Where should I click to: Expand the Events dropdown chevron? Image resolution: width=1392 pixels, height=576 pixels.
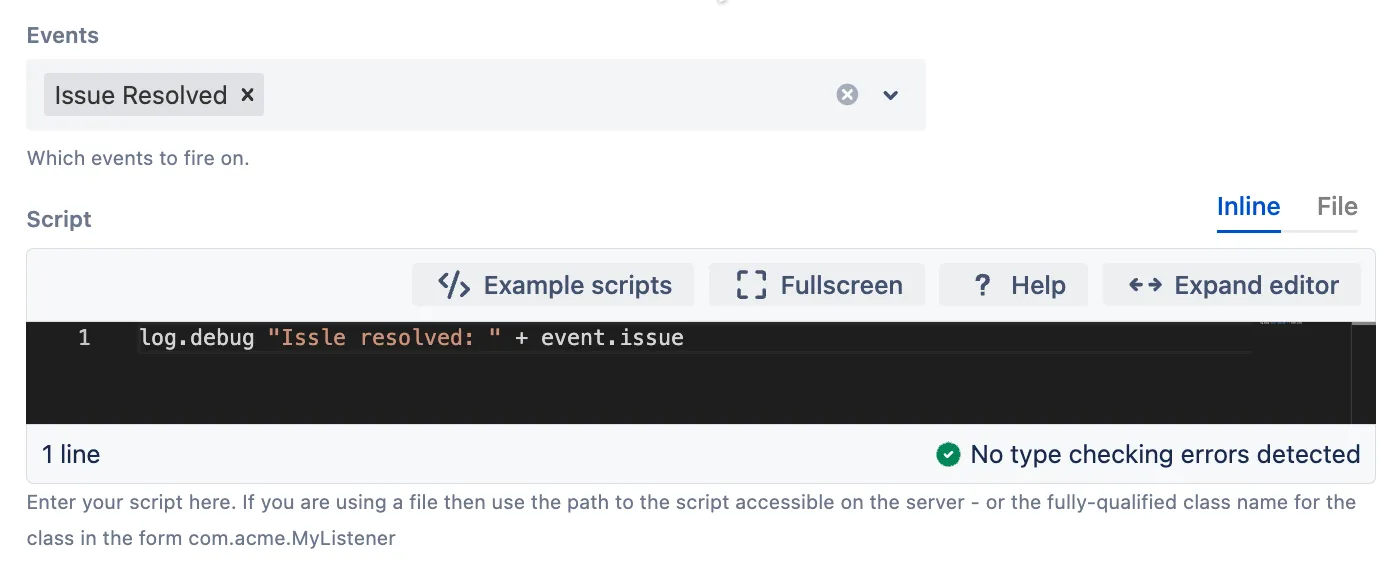pyautogui.click(x=891, y=95)
